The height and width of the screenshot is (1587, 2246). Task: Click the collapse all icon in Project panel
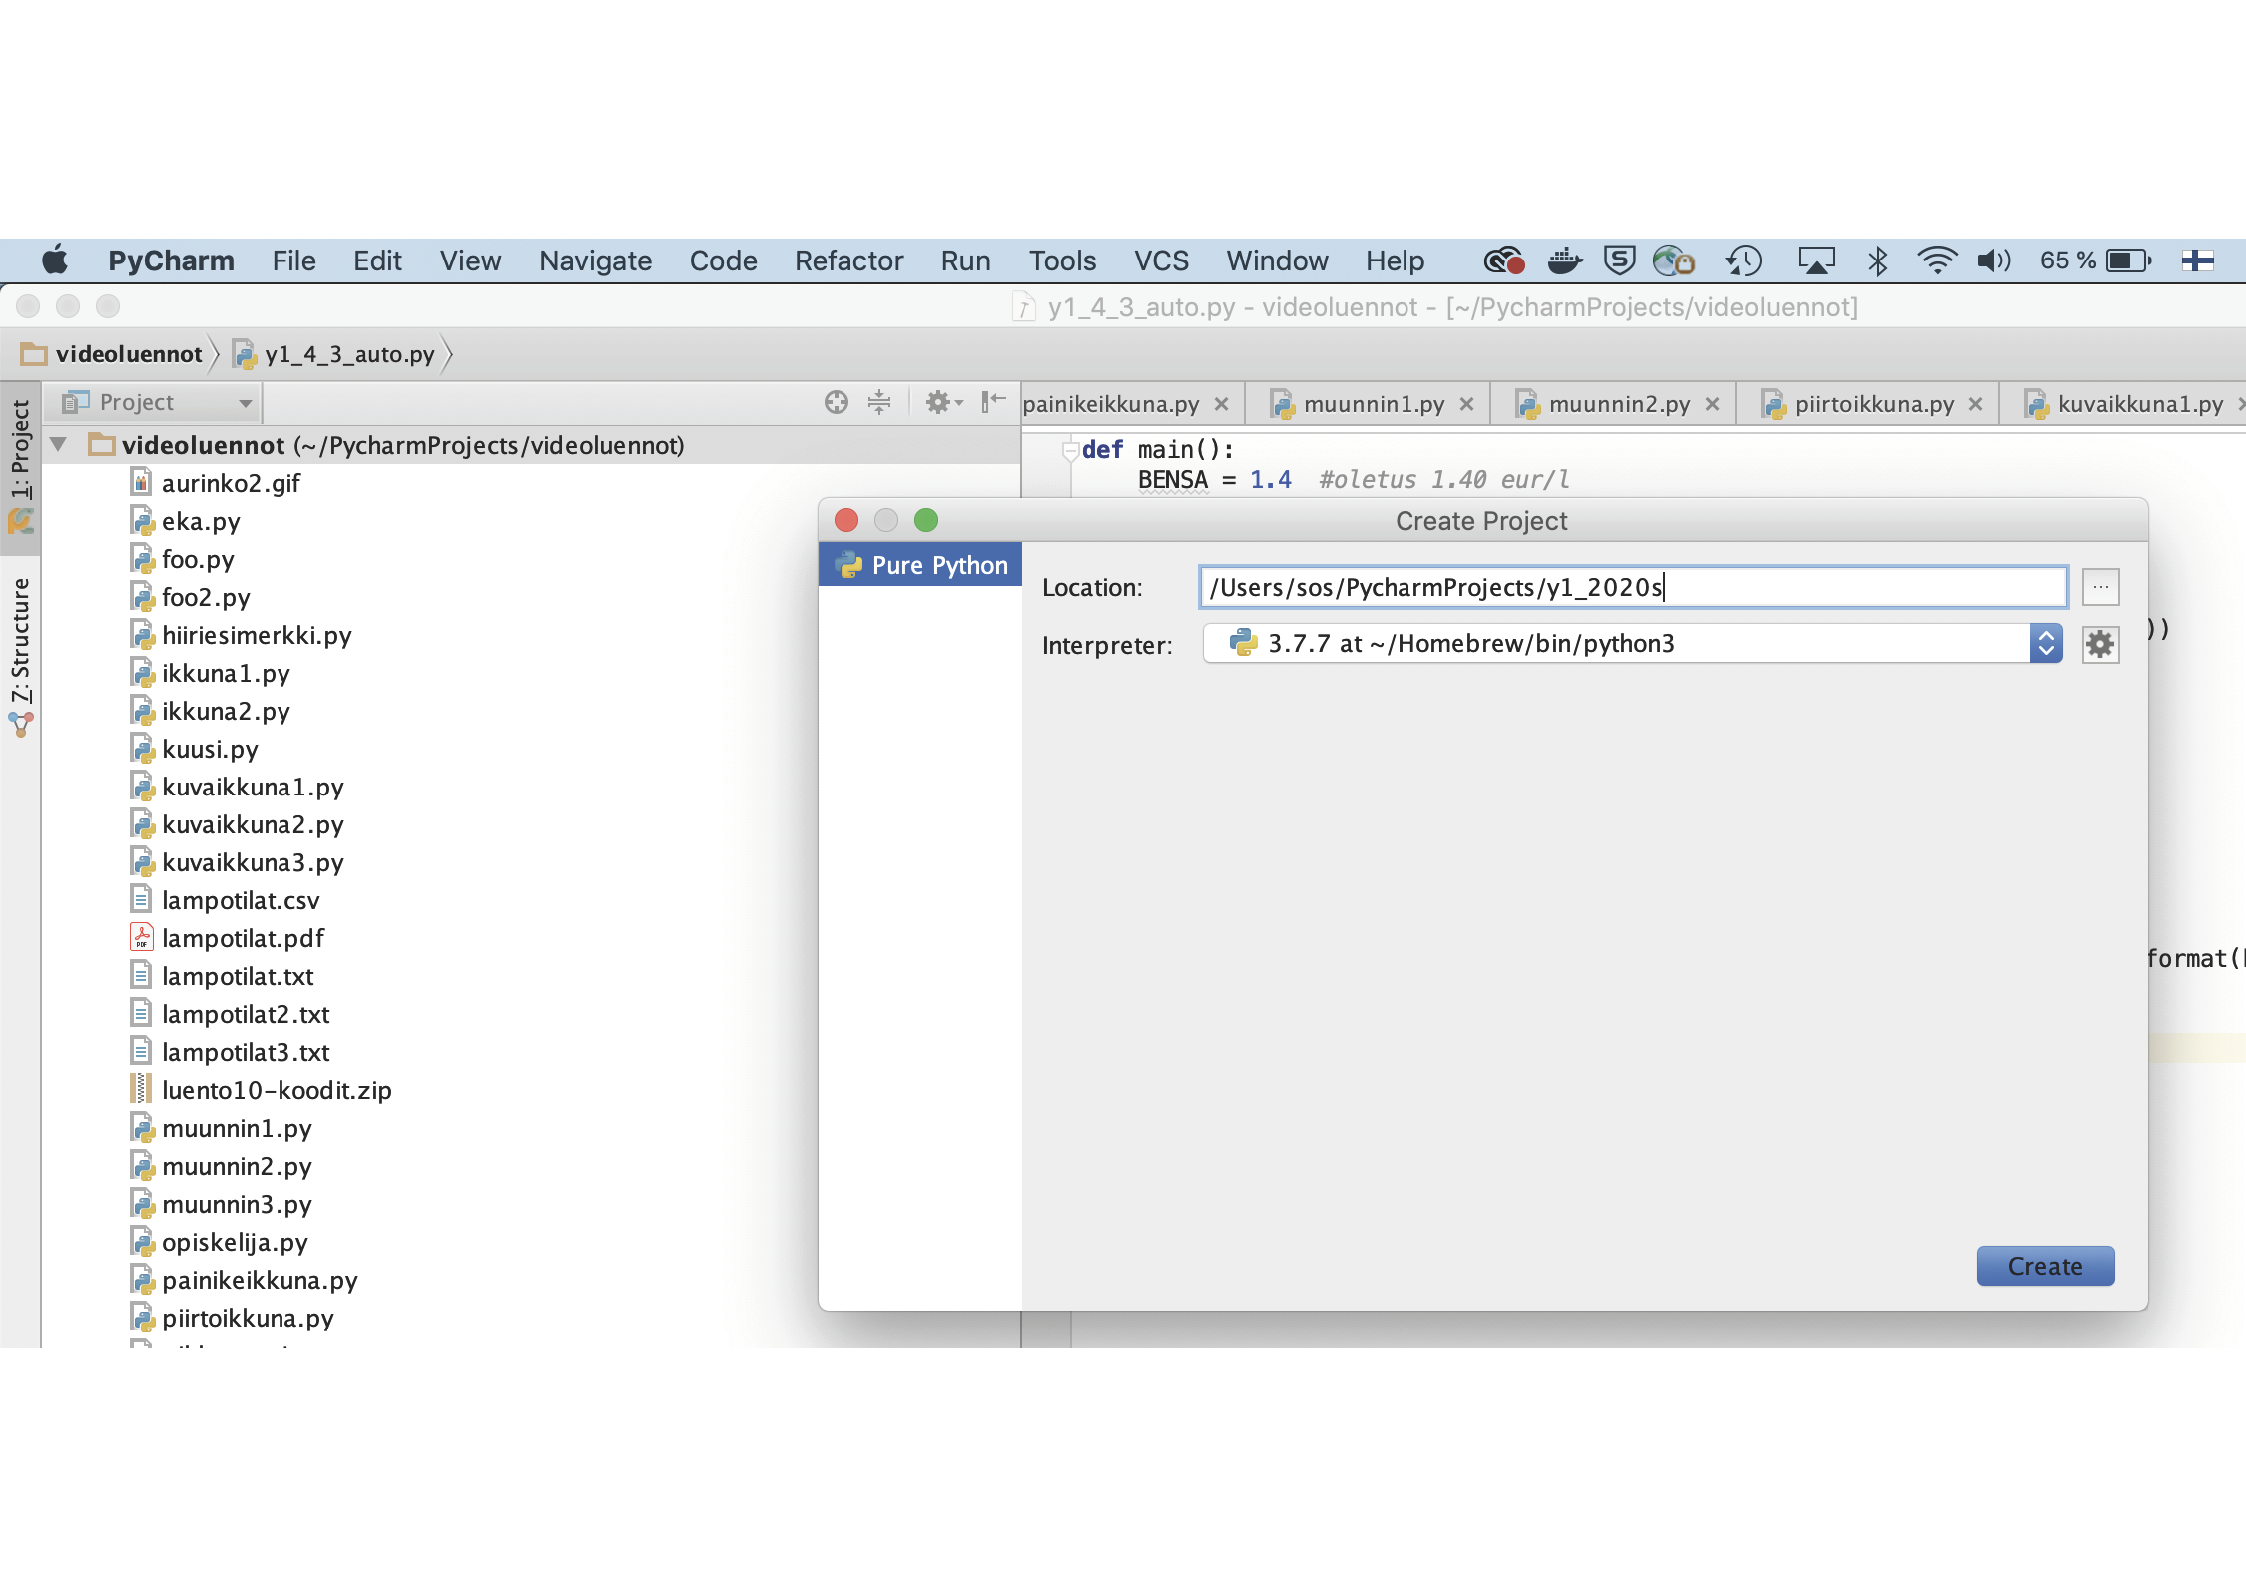click(878, 402)
